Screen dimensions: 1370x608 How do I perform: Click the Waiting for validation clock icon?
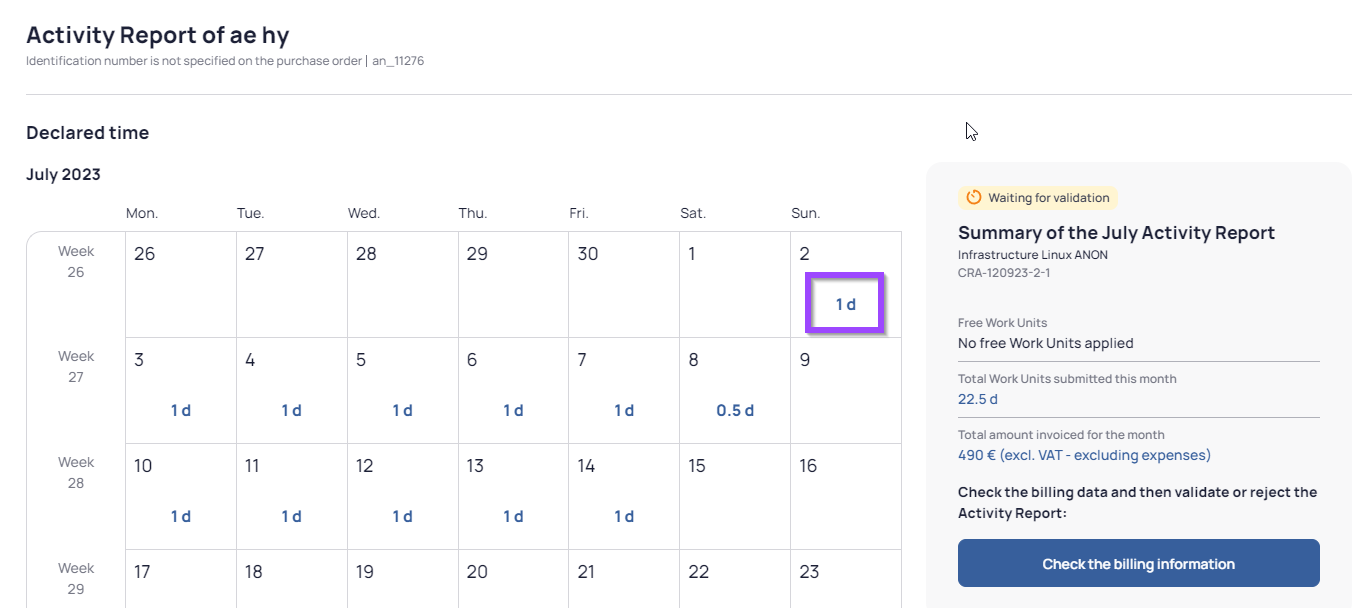(974, 198)
